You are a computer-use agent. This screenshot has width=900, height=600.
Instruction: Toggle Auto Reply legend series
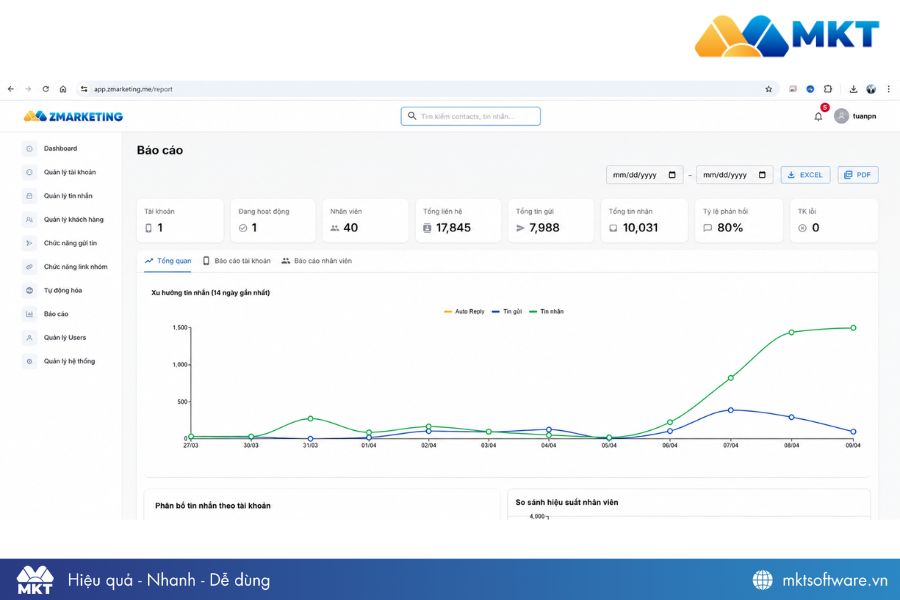tap(464, 311)
